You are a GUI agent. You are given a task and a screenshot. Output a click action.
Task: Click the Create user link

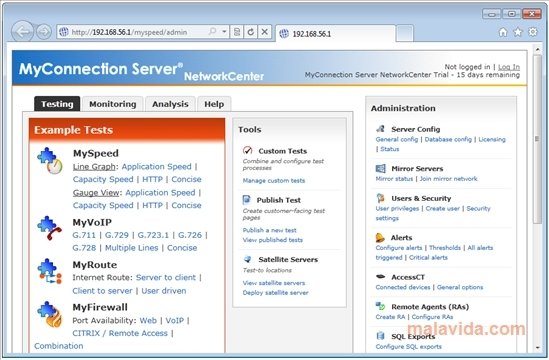point(443,208)
